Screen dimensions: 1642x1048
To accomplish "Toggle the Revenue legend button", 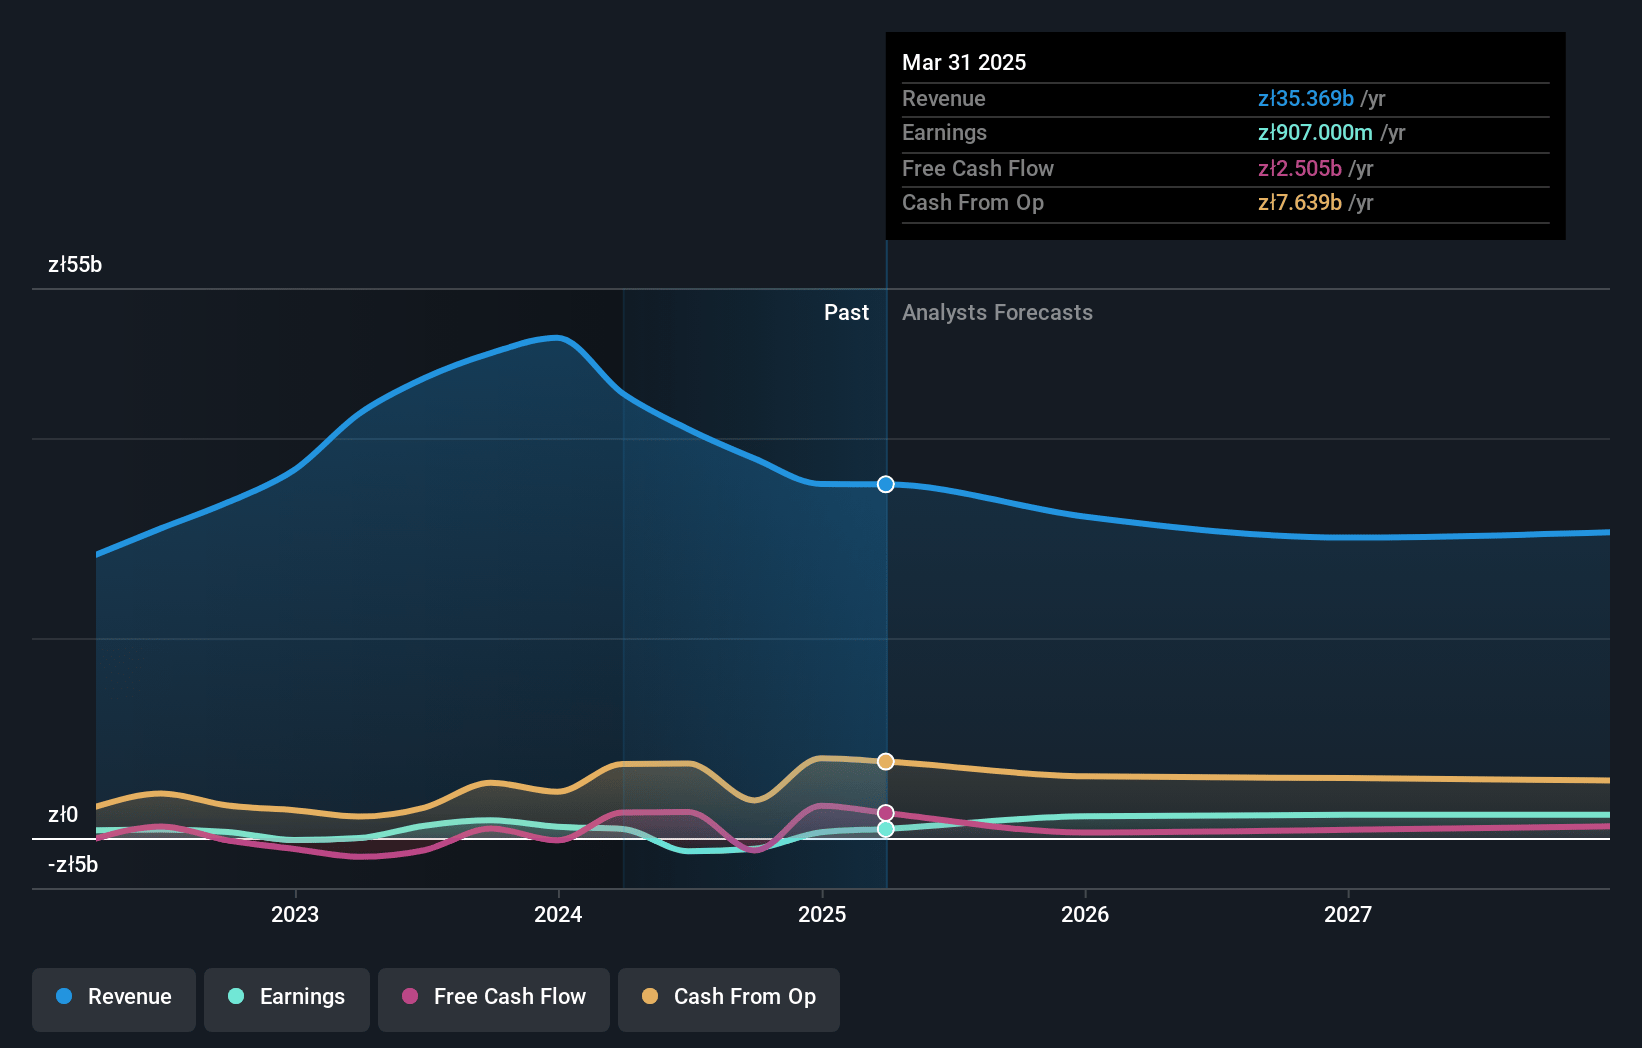I will [114, 999].
